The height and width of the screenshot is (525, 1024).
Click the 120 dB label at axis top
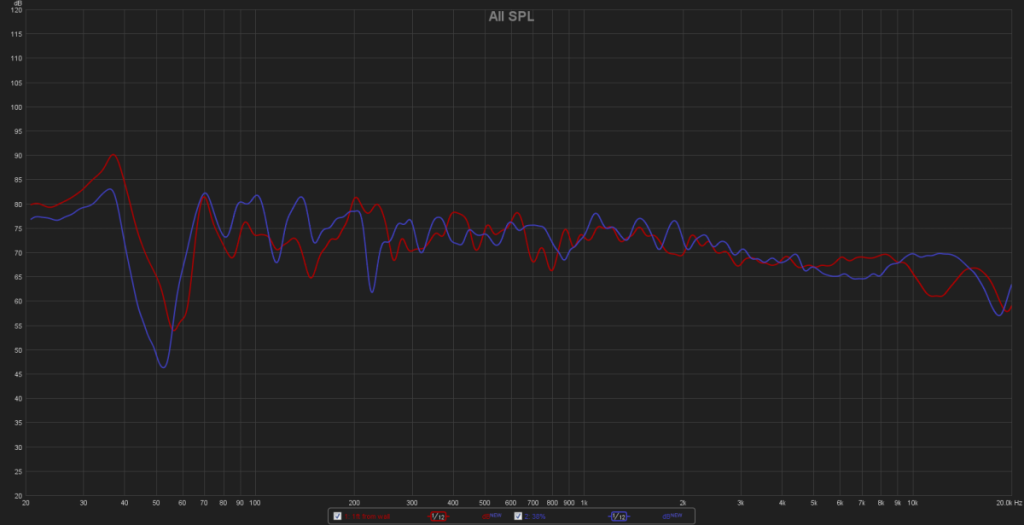coord(16,11)
